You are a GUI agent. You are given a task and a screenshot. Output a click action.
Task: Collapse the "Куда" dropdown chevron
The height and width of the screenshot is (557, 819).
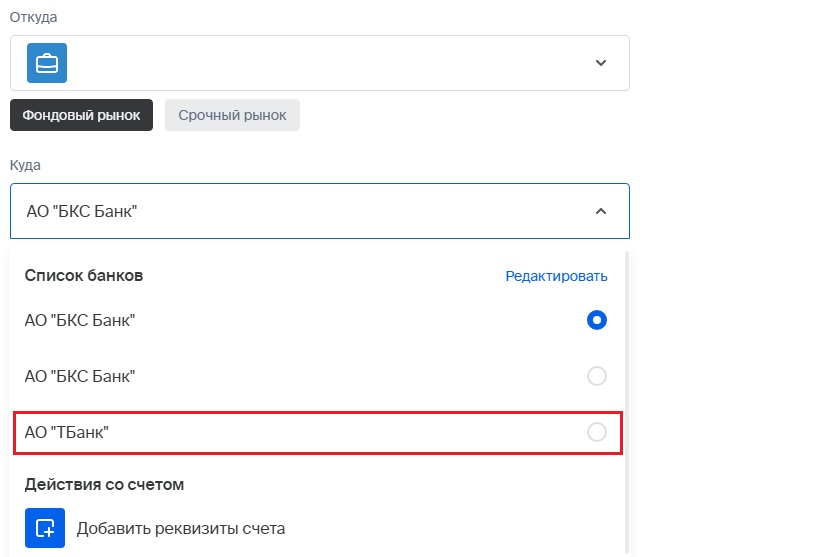click(x=601, y=211)
